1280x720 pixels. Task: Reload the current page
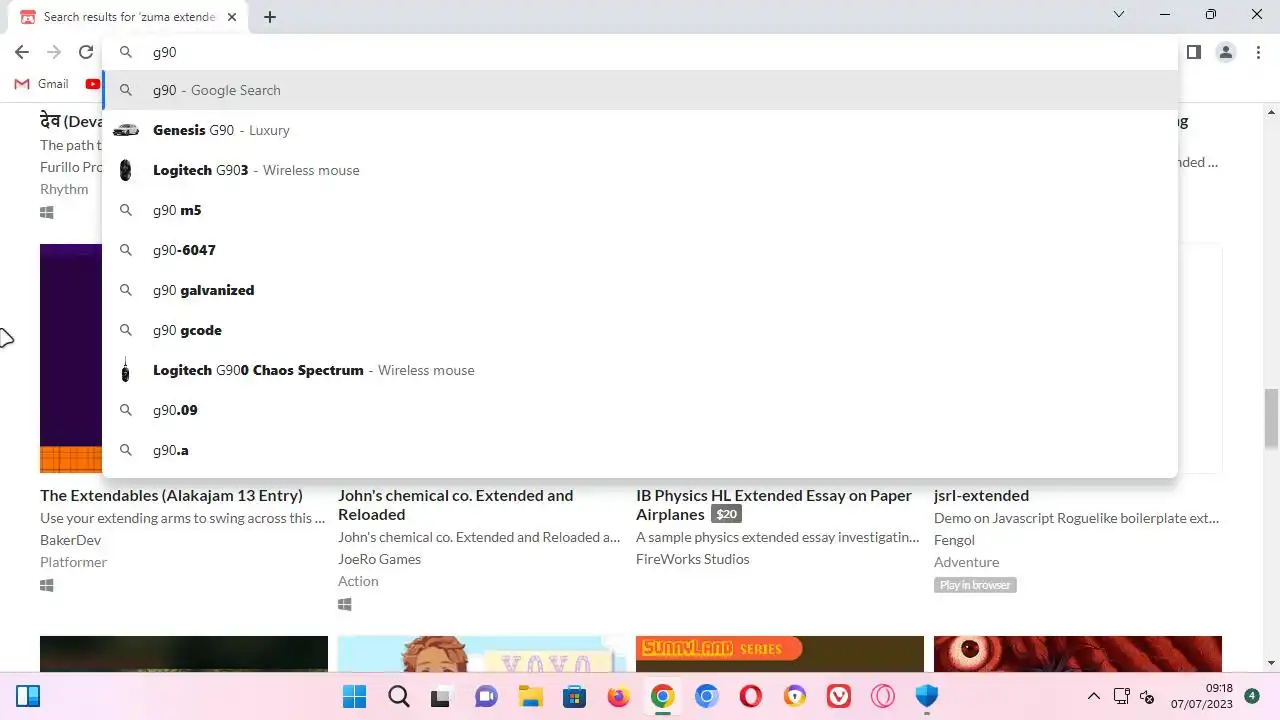[86, 52]
